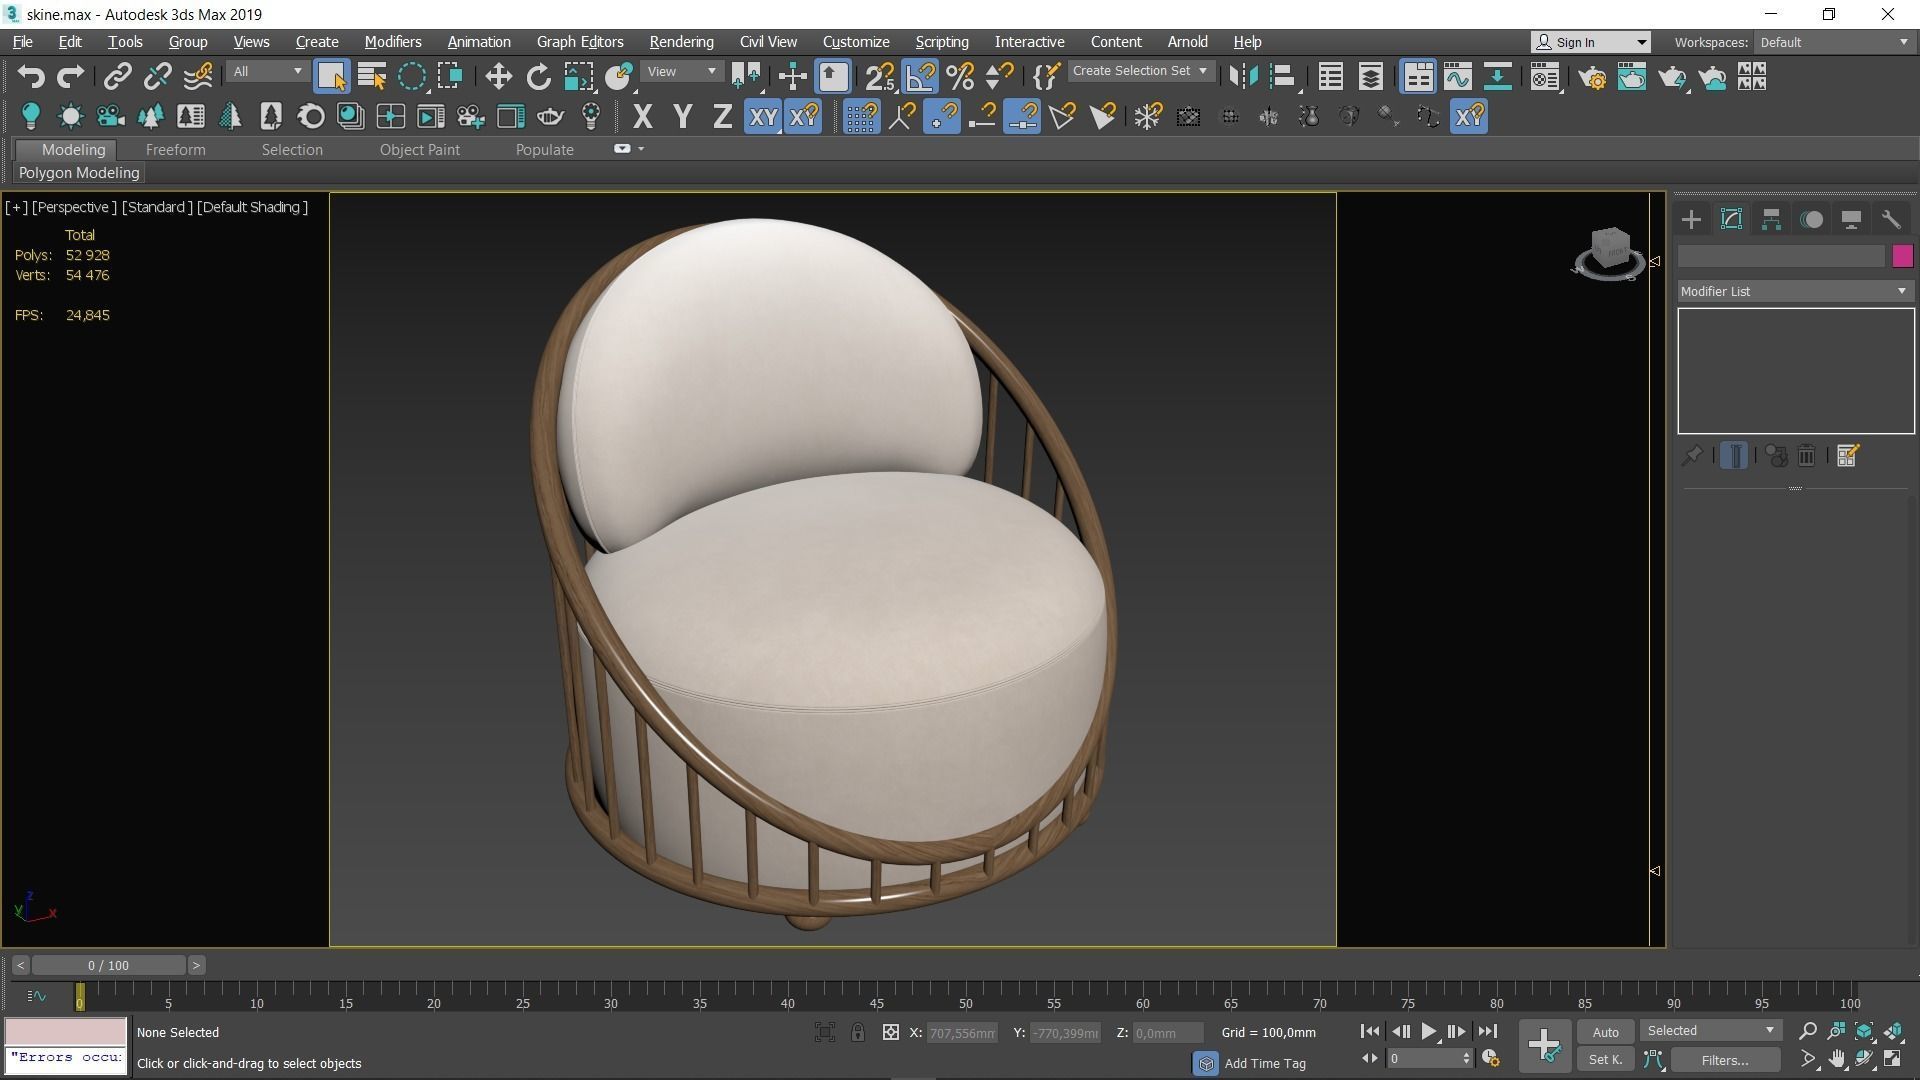
Task: Click the Mirror tool icon
Action: (1243, 77)
